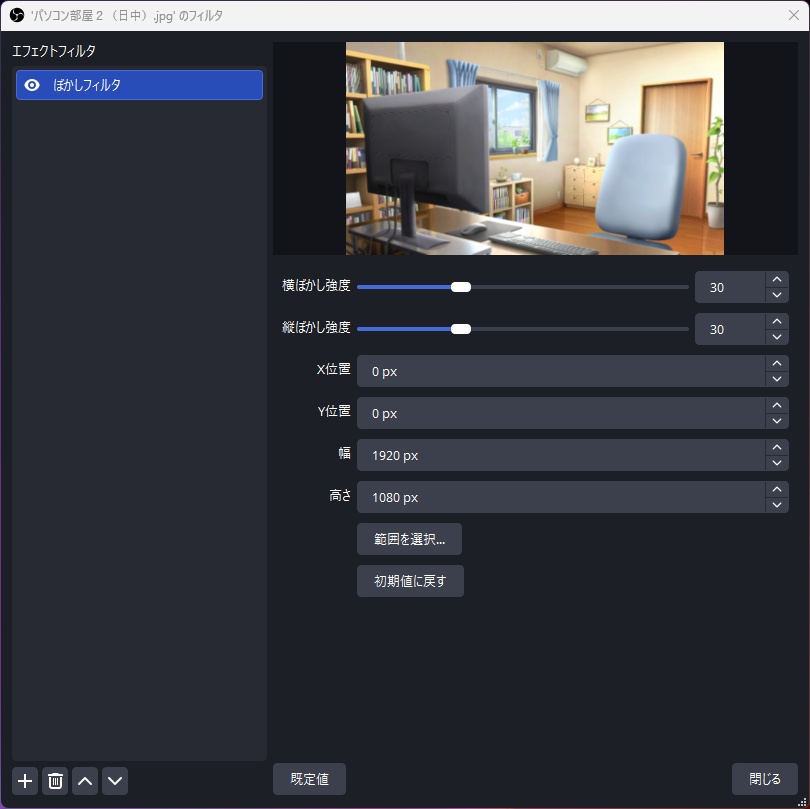Image resolution: width=810 pixels, height=809 pixels.
Task: Decrease X位置 with the down stepper
Action: [x=777, y=379]
